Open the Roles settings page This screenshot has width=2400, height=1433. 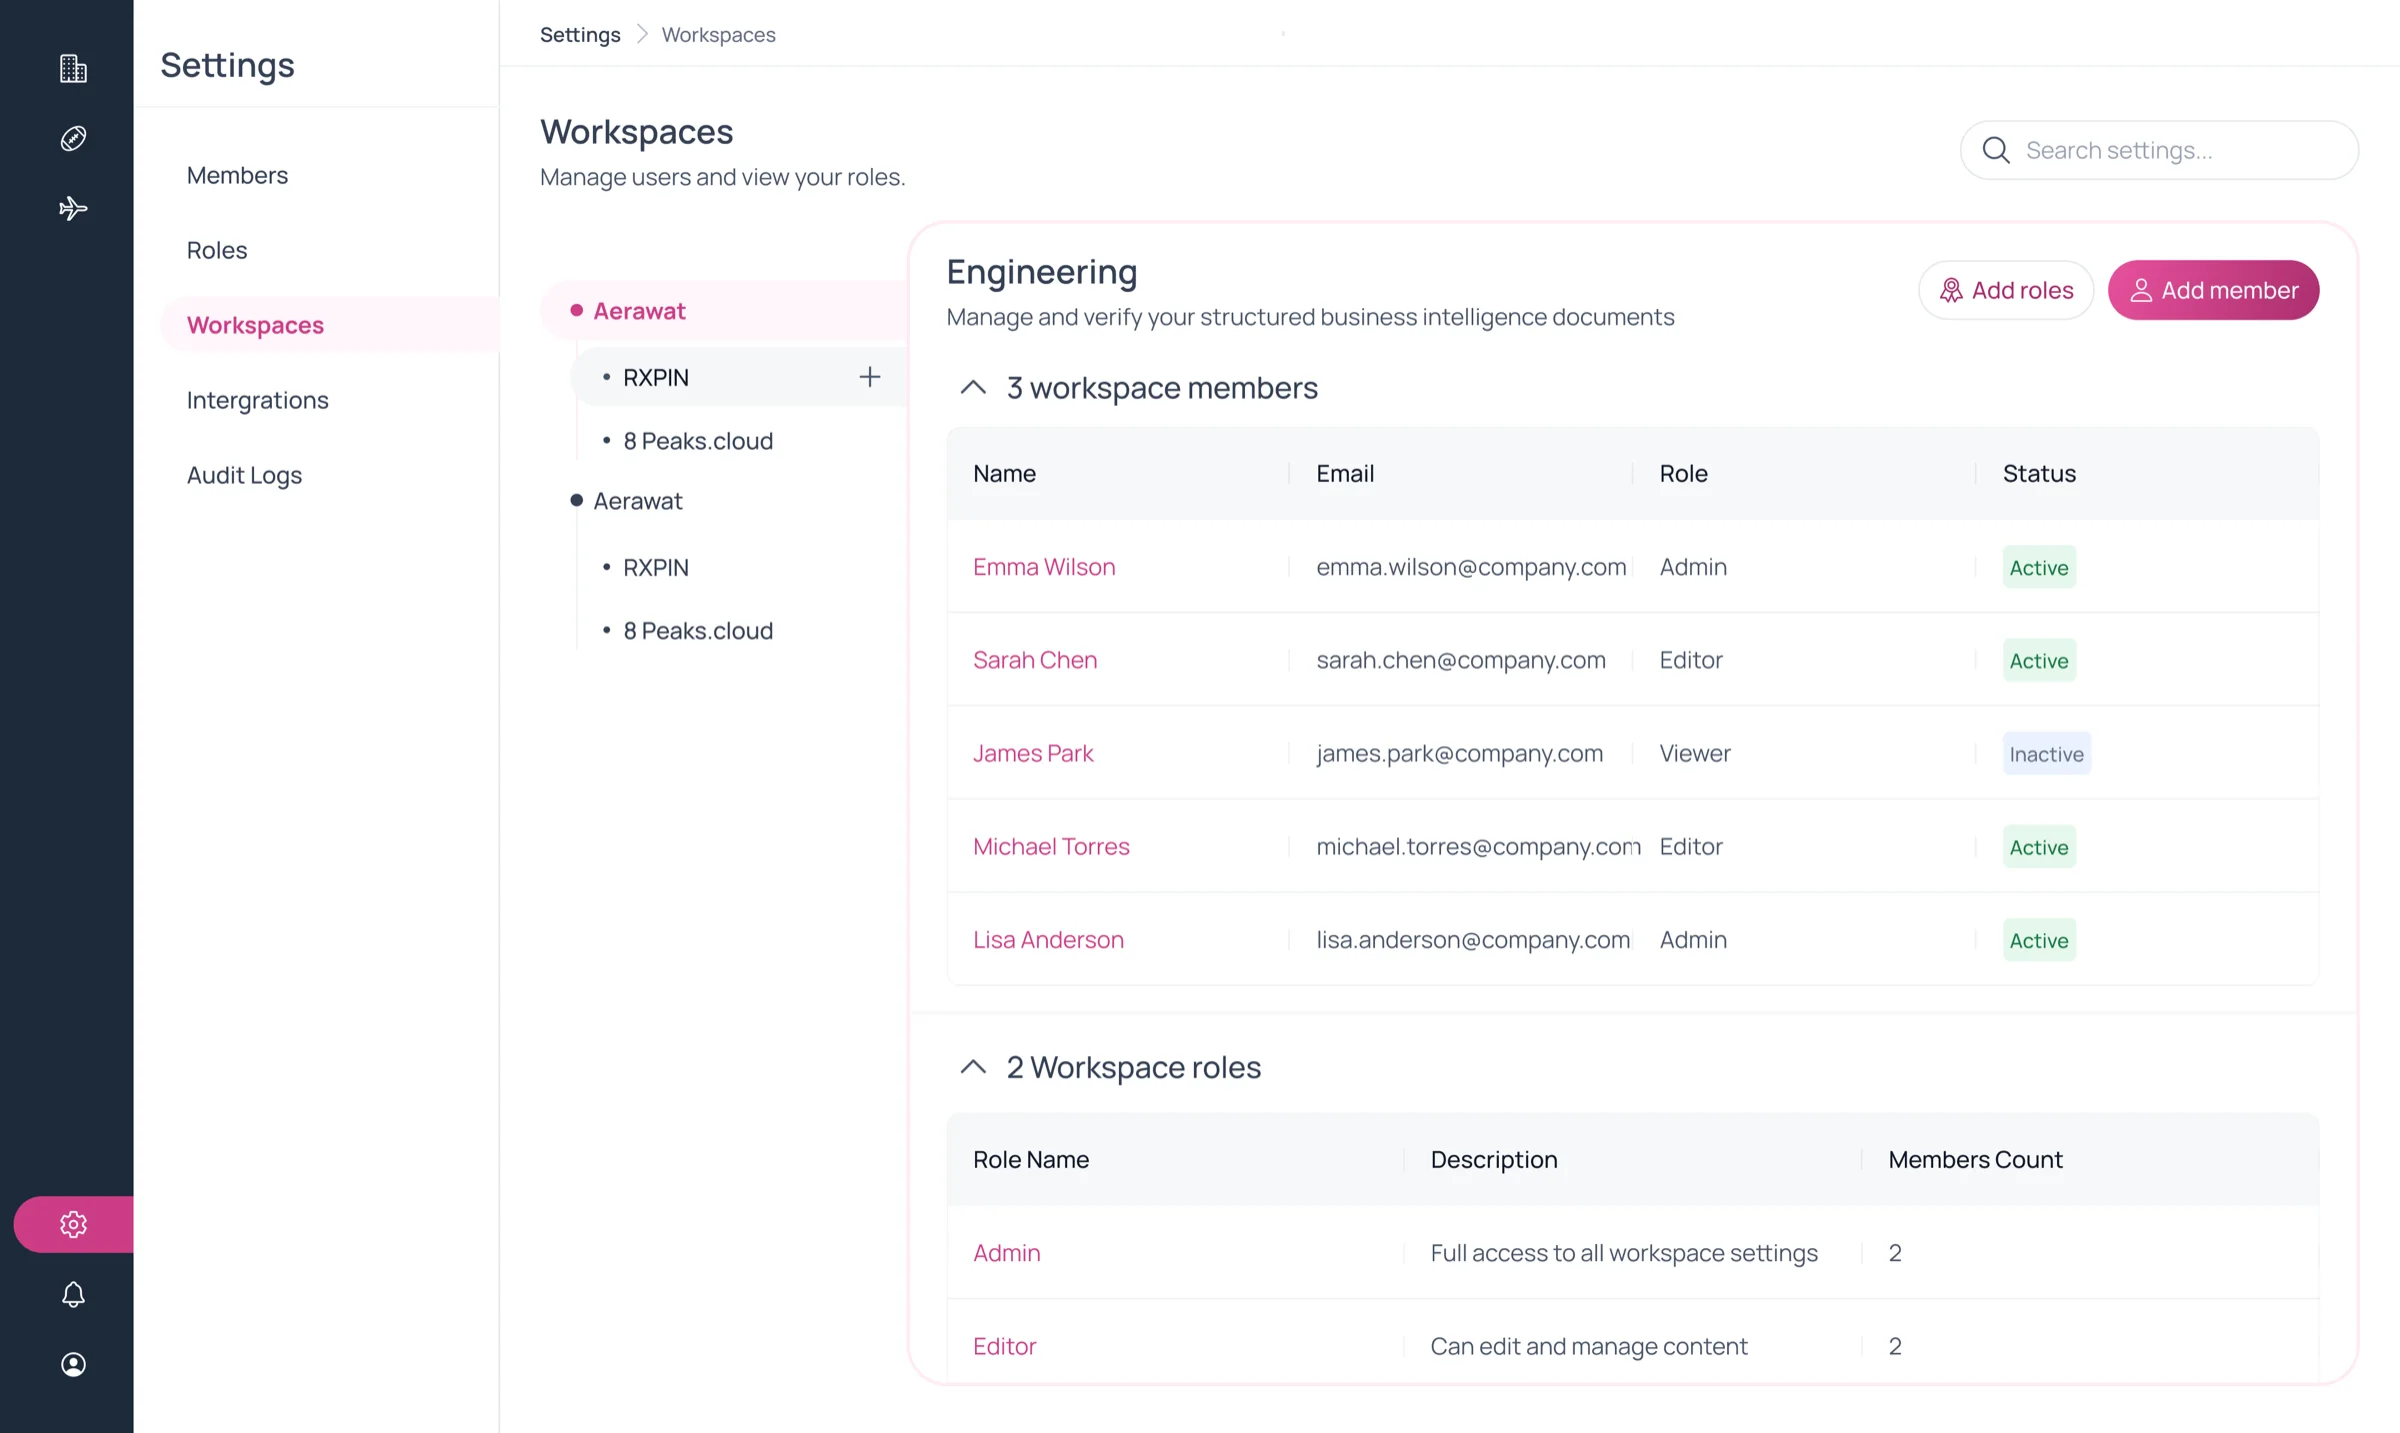pos(217,250)
